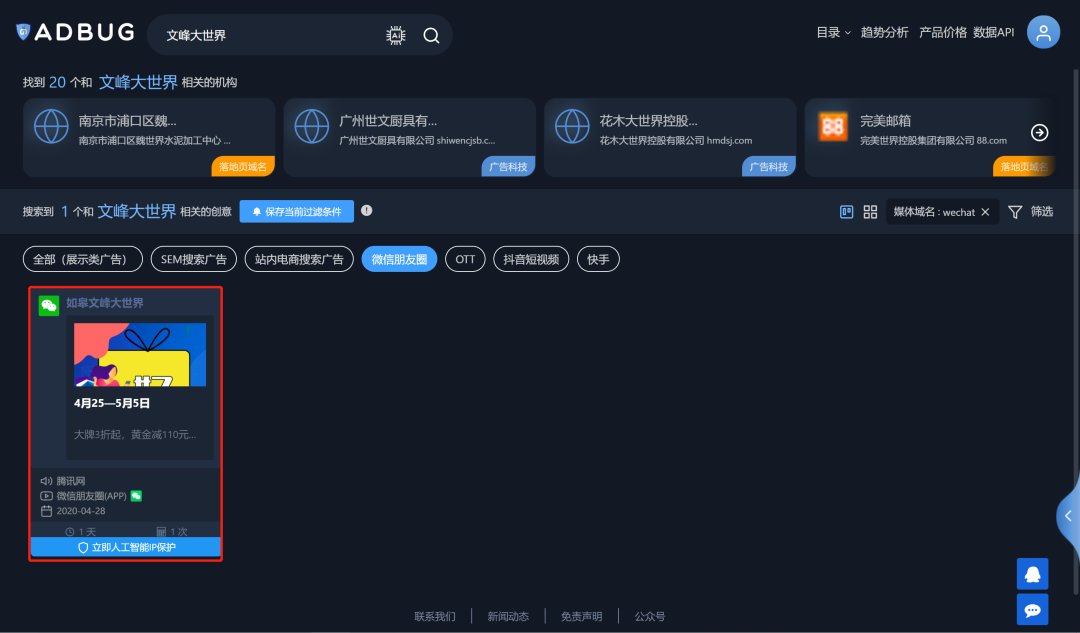The width and height of the screenshot is (1080, 633).
Task: Click the 广州世文厨具有... organization title
Action: pos(388,121)
